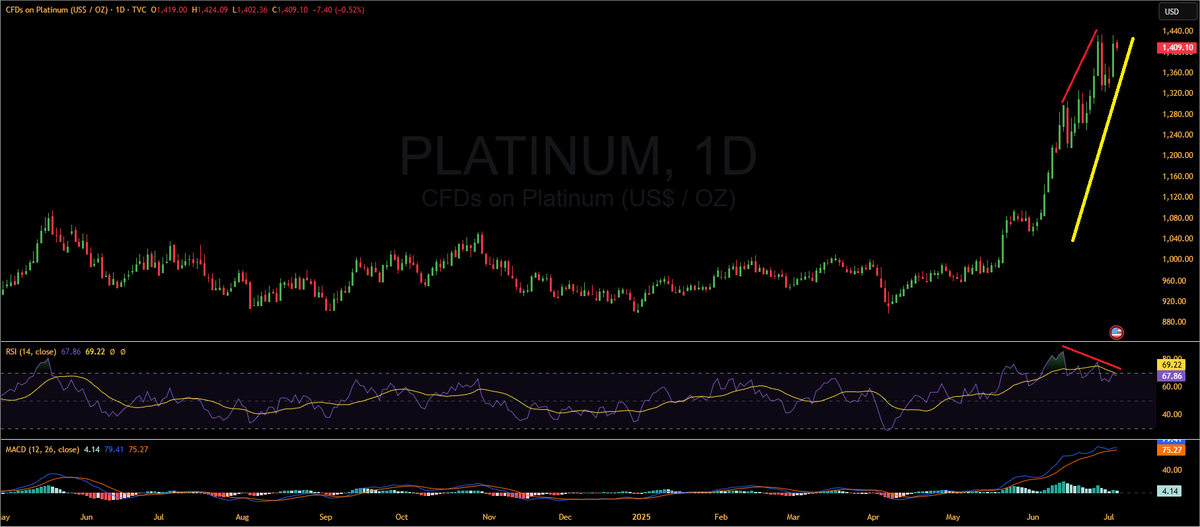Click the 60.00 label on RSI scale
Screen dimensions: 1200x527
1170,386
